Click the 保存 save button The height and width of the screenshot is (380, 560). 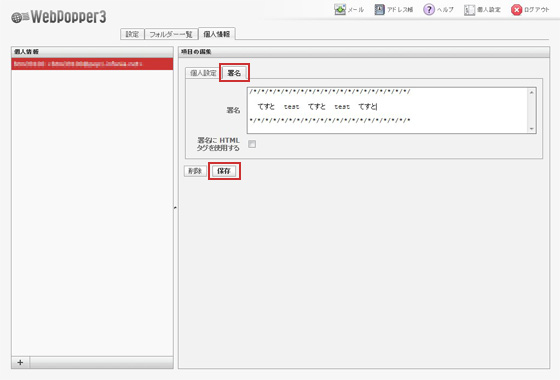click(224, 171)
